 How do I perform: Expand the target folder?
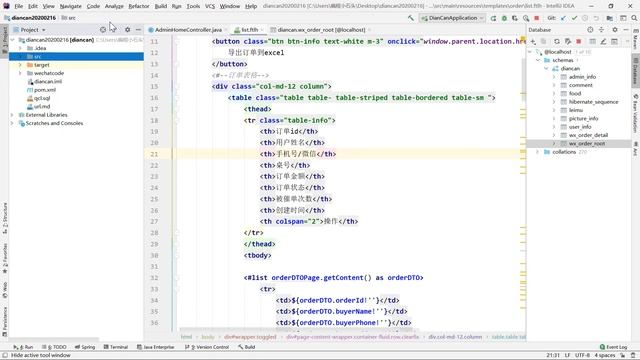tap(20, 65)
